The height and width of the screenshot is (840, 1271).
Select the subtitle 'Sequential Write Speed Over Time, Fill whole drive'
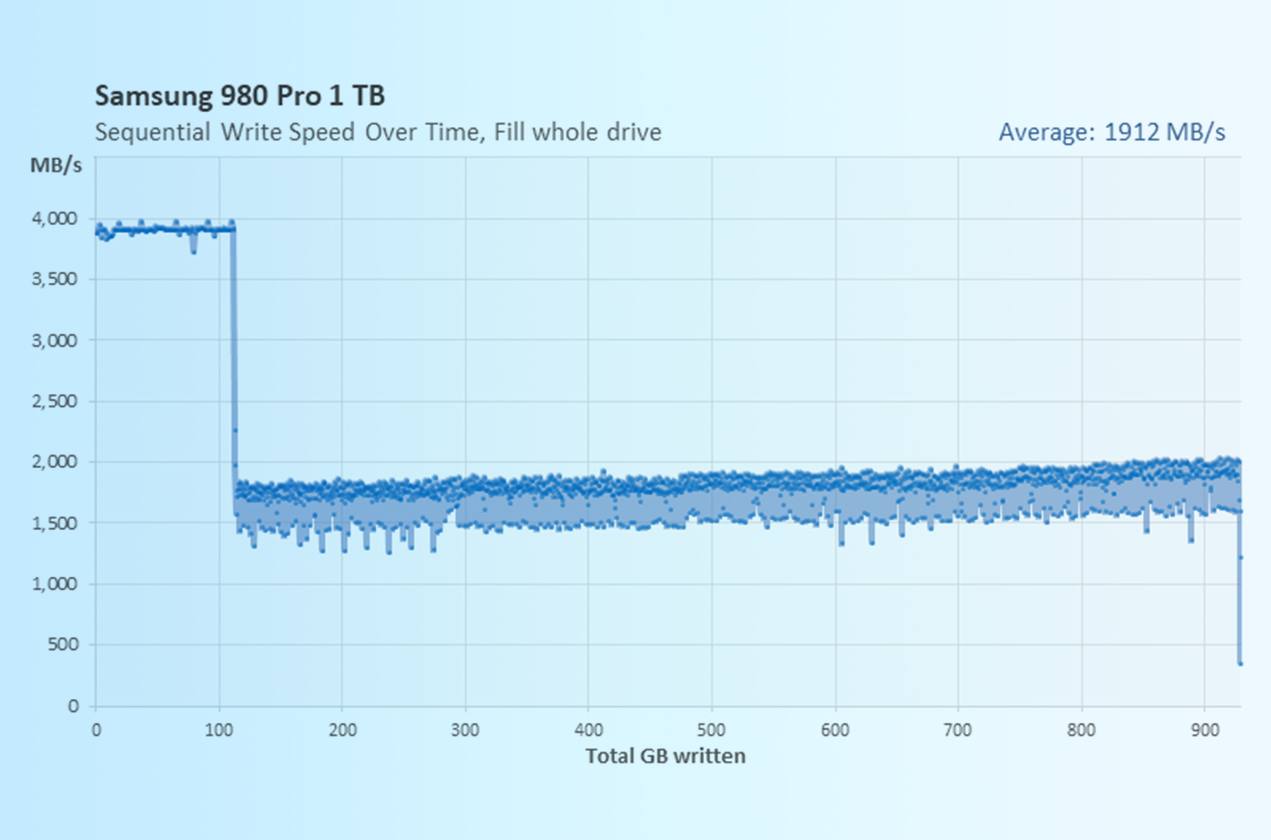coord(378,132)
